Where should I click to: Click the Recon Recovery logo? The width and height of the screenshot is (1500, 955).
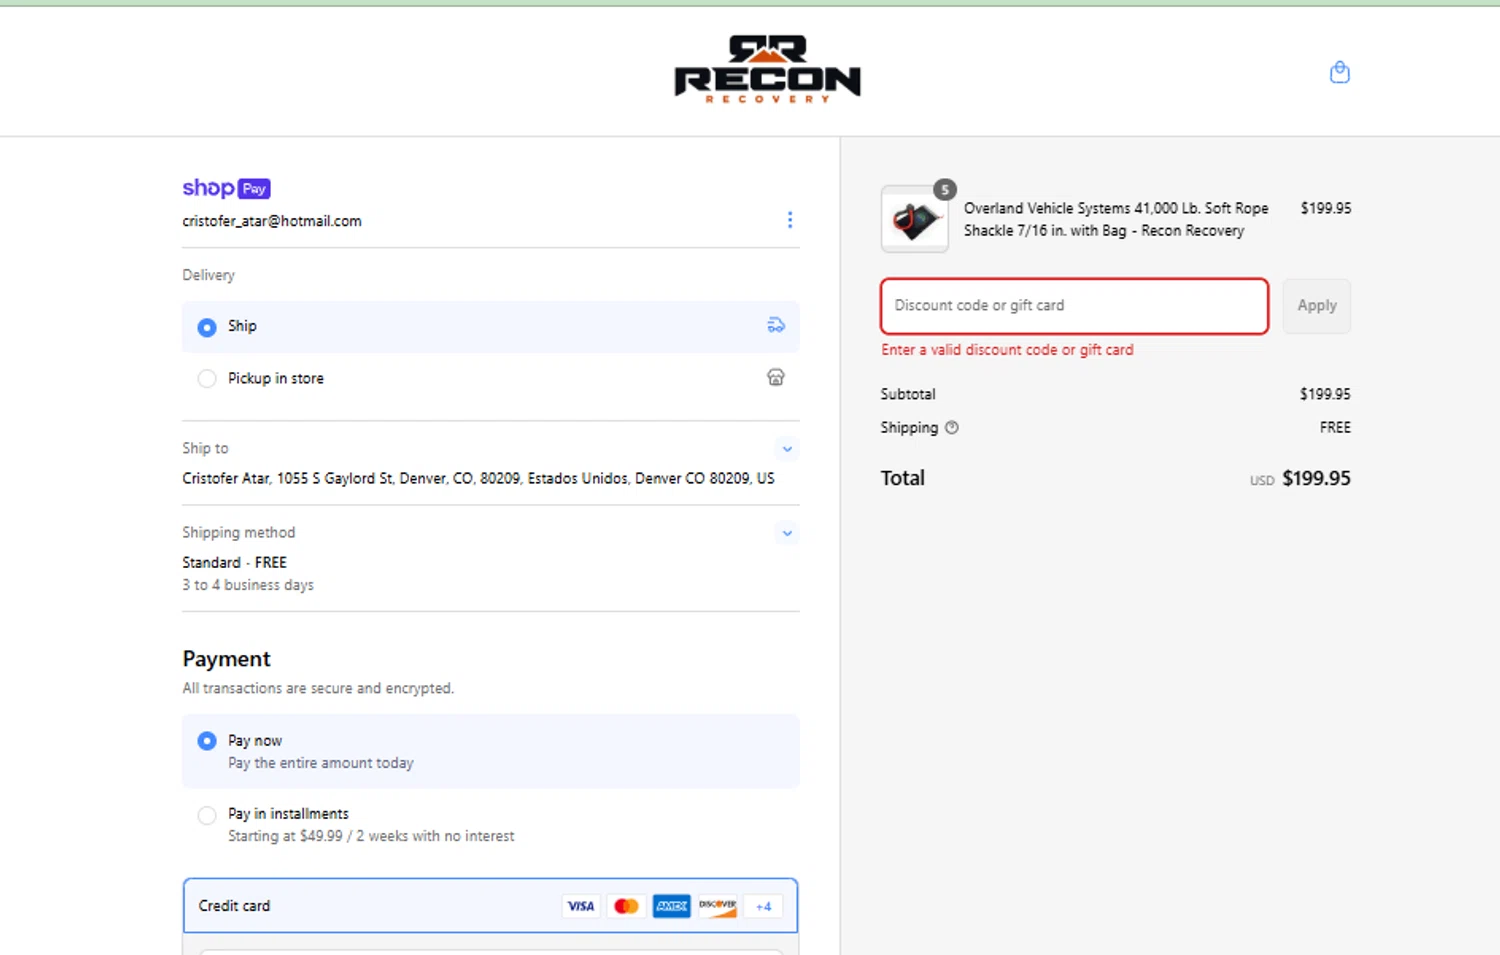768,69
